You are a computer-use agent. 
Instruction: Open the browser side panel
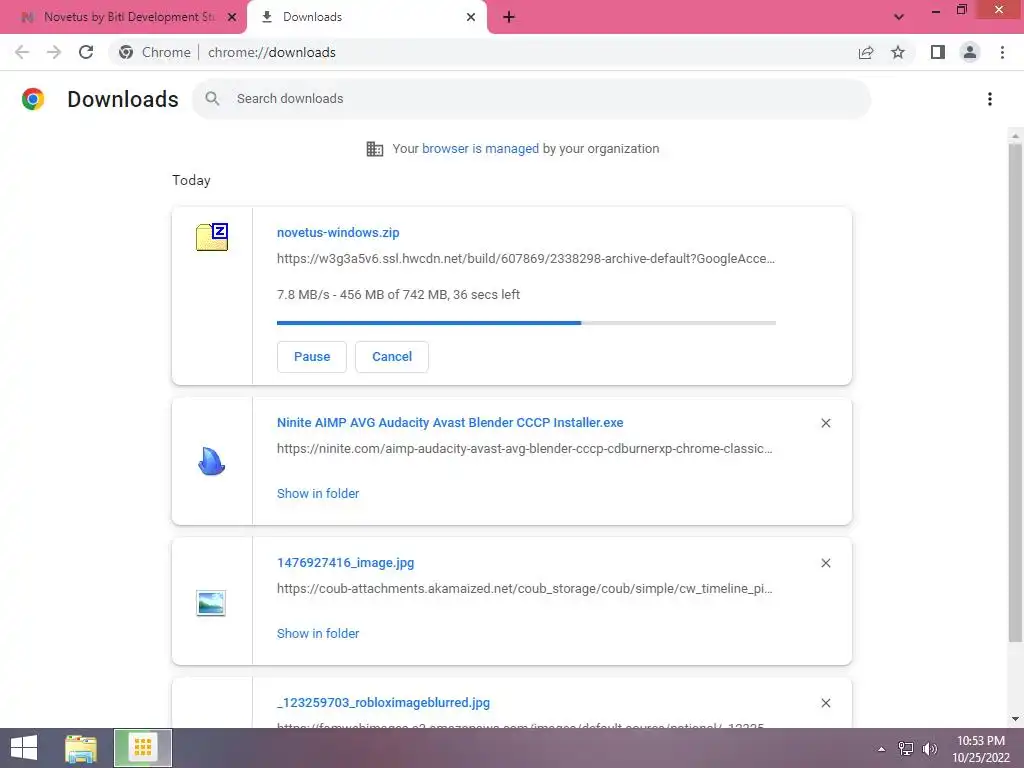[938, 52]
